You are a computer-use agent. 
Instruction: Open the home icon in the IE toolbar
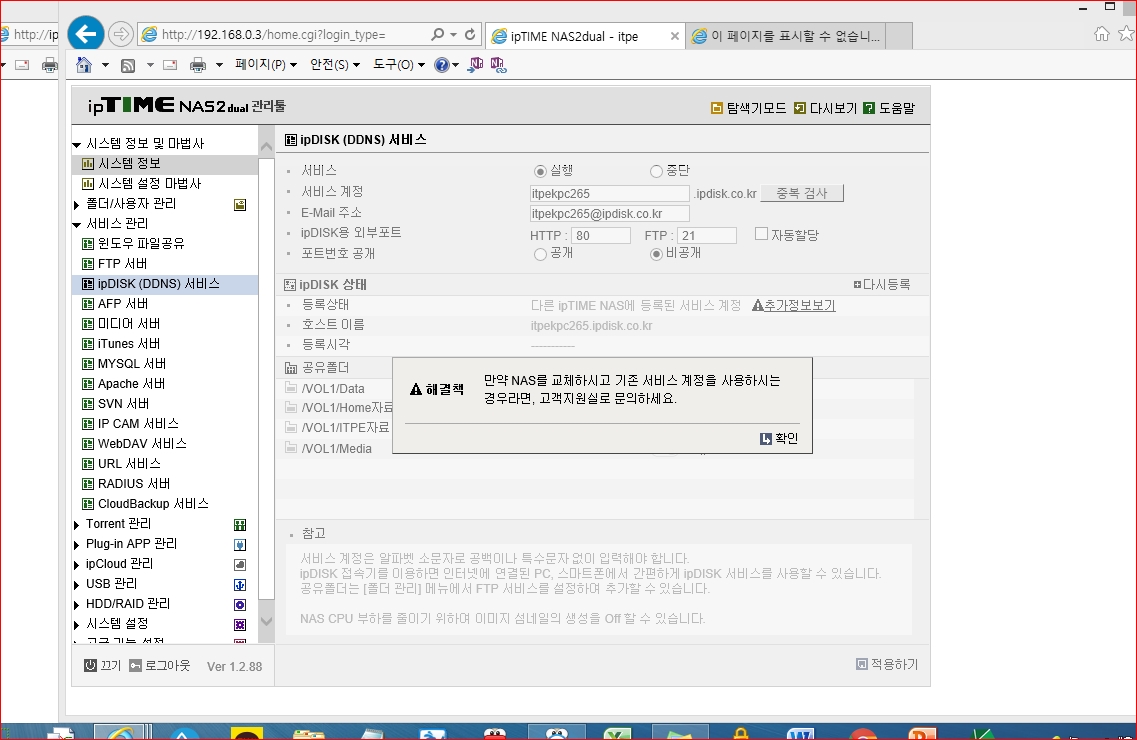84,65
